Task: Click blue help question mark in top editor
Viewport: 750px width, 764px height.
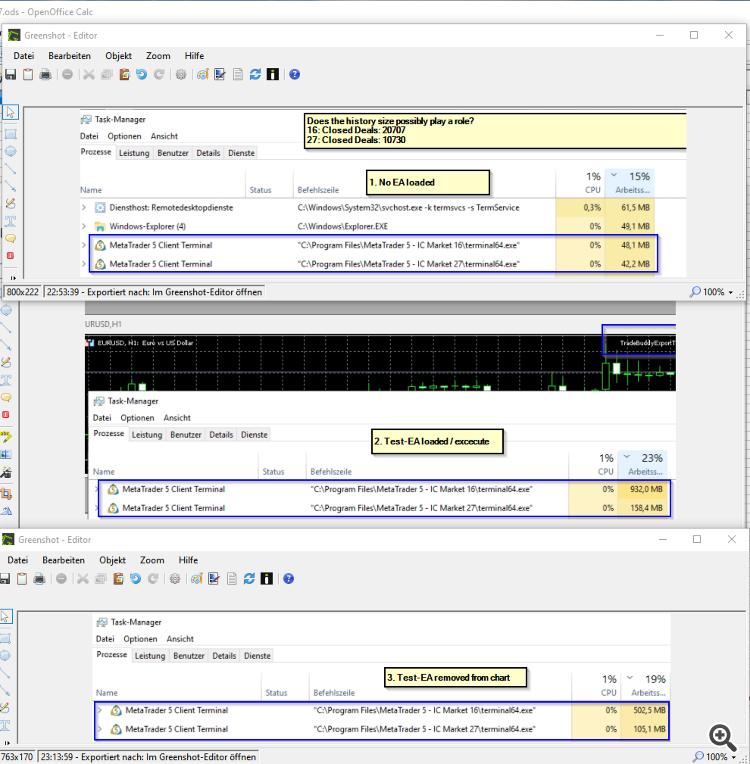Action: click(x=294, y=75)
